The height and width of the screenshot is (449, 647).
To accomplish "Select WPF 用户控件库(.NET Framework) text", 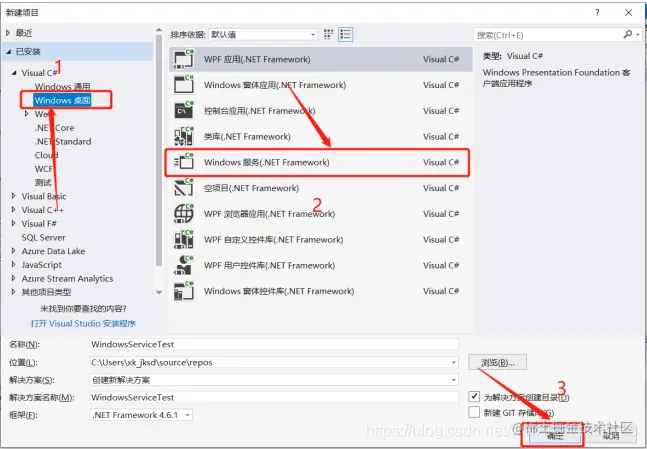I will pyautogui.click(x=269, y=265).
